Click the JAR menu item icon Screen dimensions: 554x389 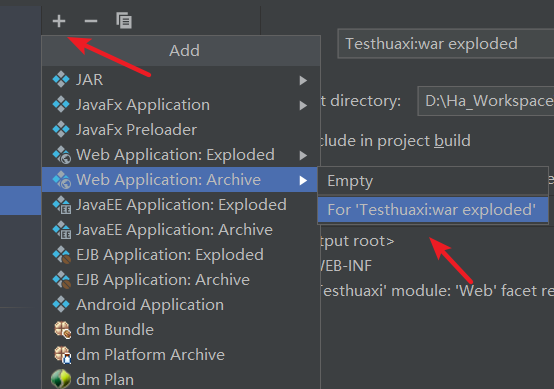click(61, 79)
